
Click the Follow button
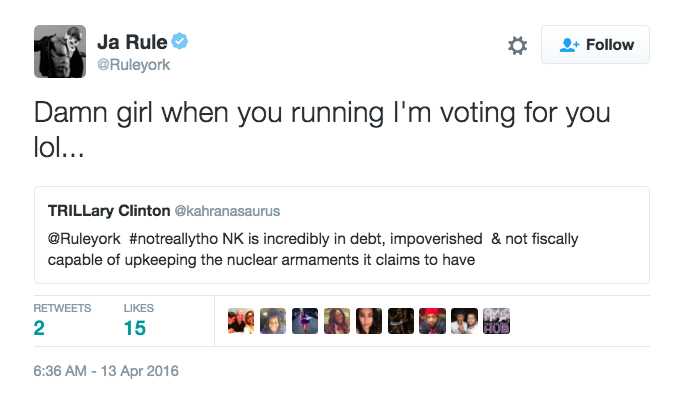595,45
